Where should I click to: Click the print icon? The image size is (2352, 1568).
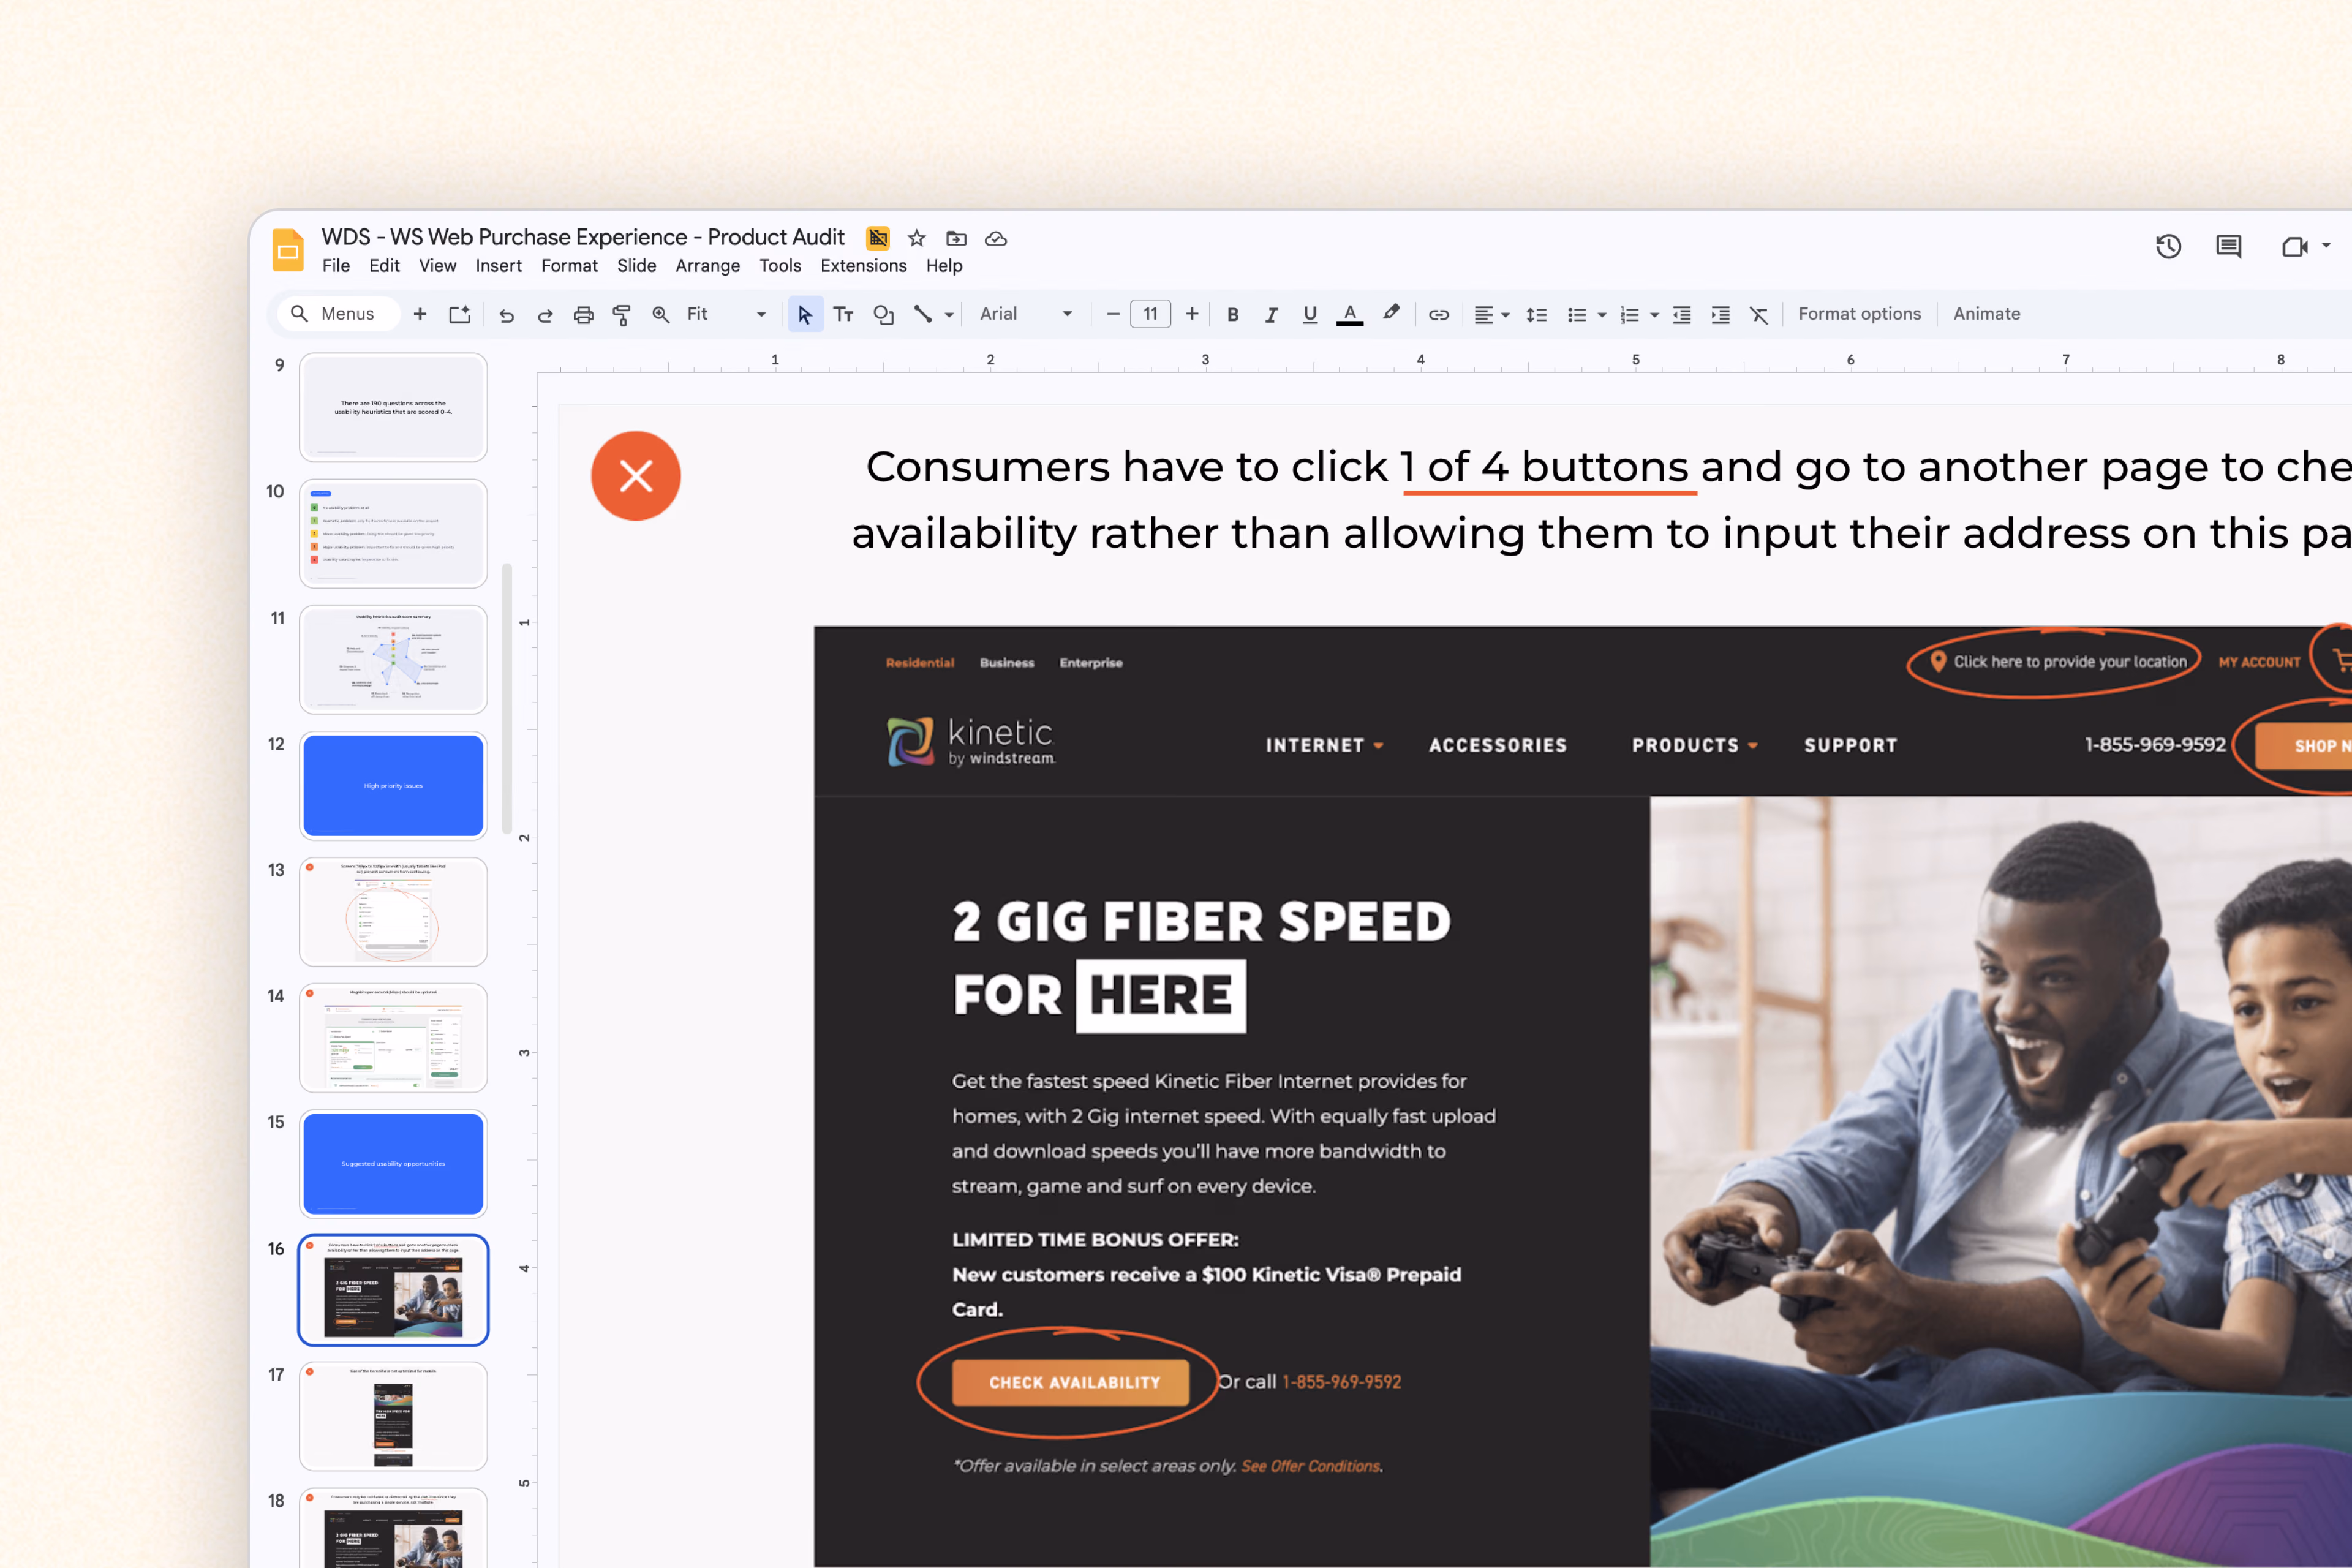coord(583,315)
